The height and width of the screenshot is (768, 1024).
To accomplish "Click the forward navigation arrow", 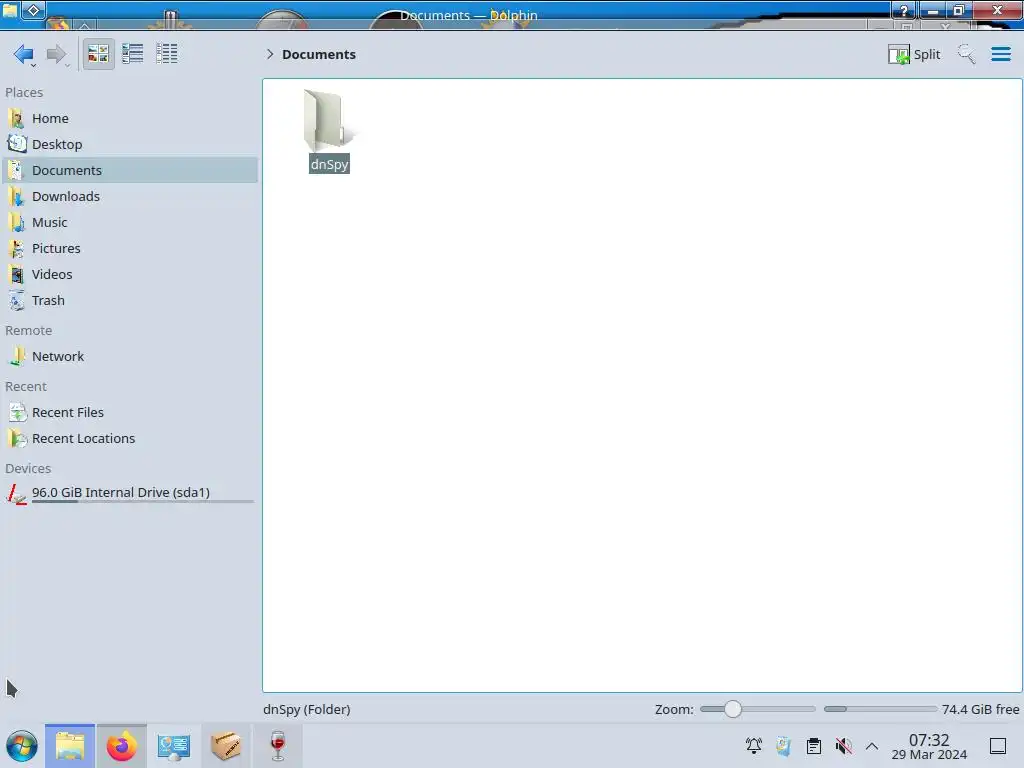I will (57, 54).
